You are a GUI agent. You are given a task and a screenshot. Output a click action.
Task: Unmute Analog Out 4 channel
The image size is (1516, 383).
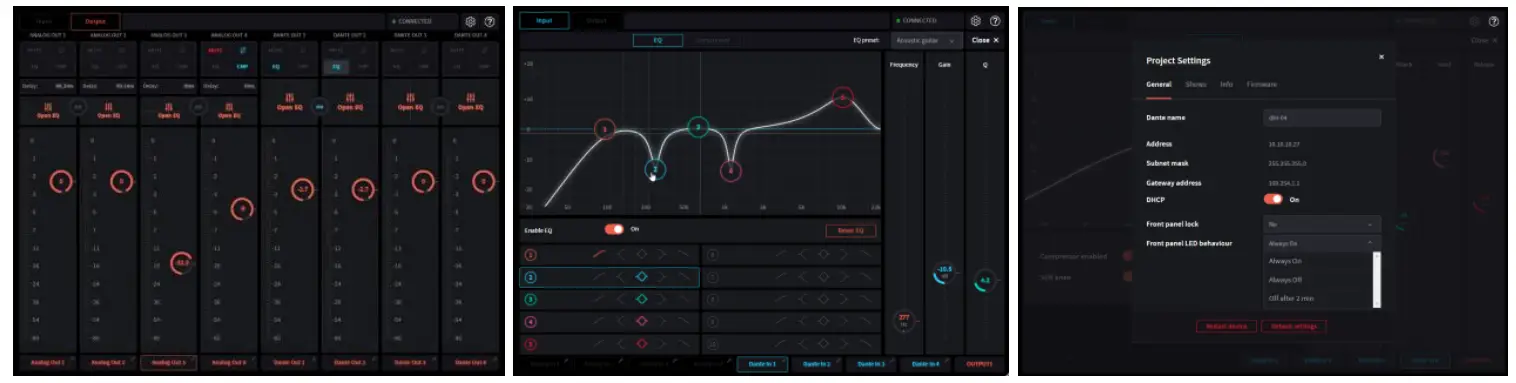click(x=216, y=50)
